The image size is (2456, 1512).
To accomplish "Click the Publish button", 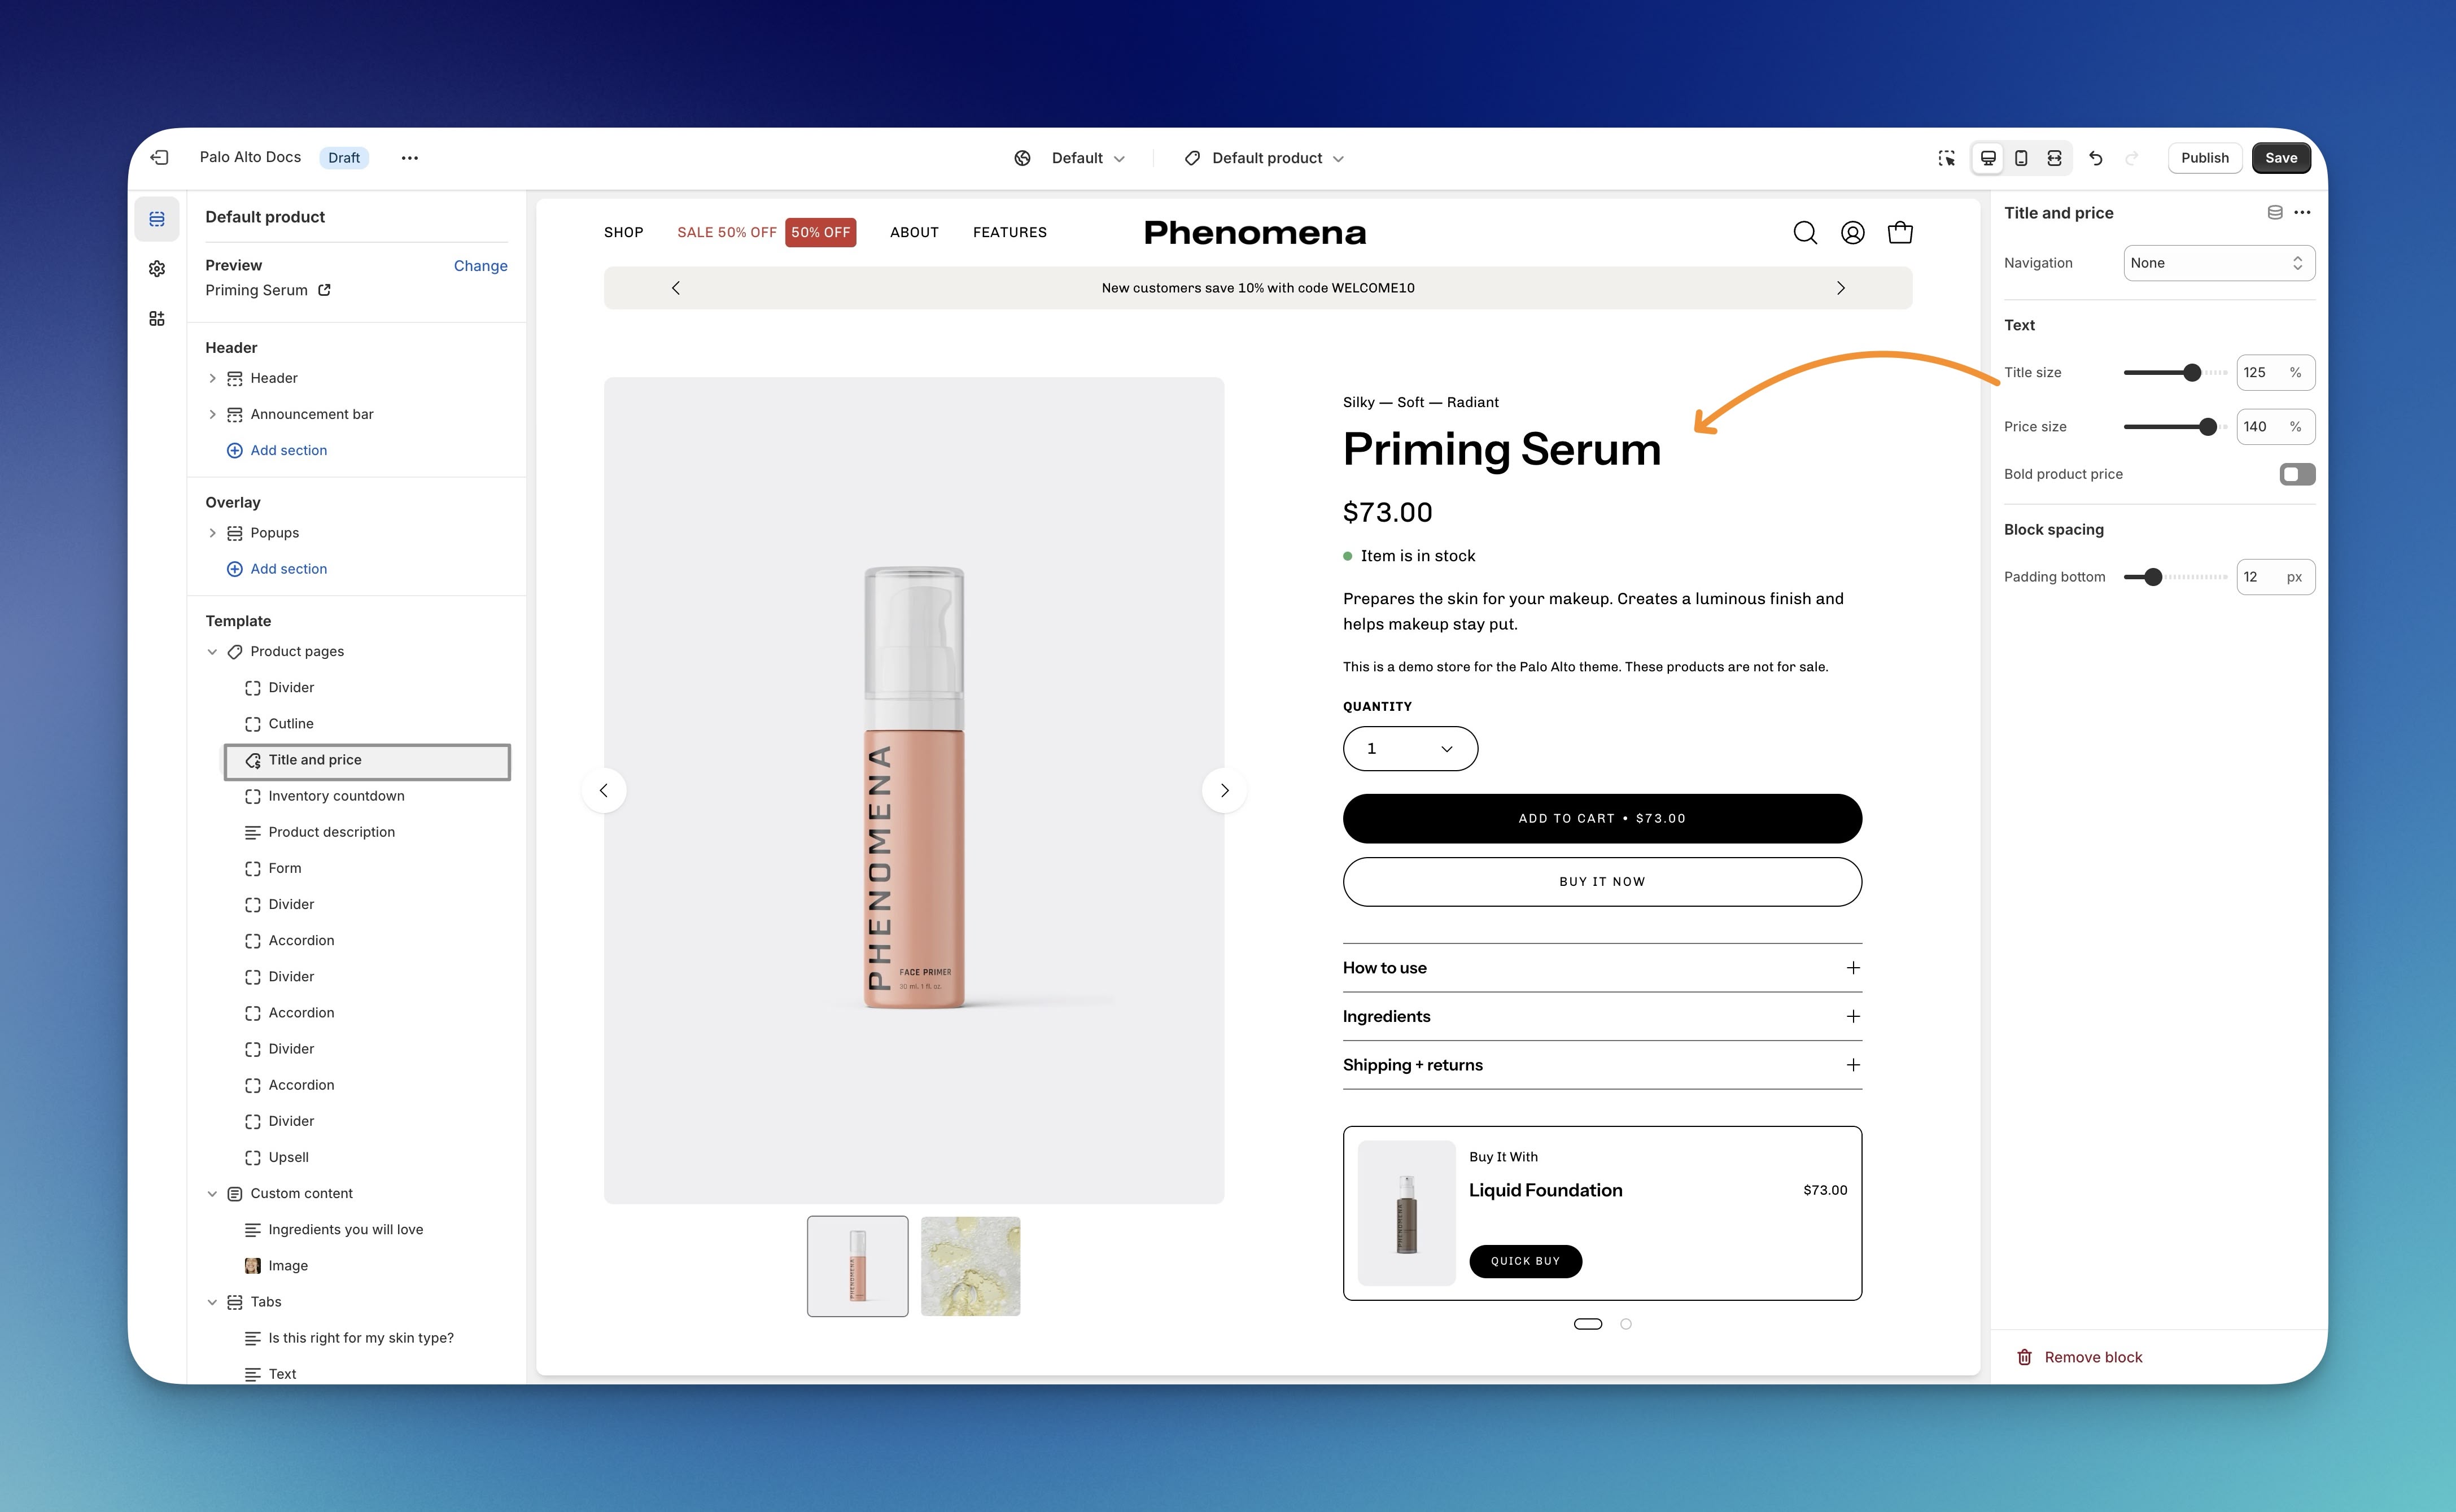I will (x=2204, y=158).
